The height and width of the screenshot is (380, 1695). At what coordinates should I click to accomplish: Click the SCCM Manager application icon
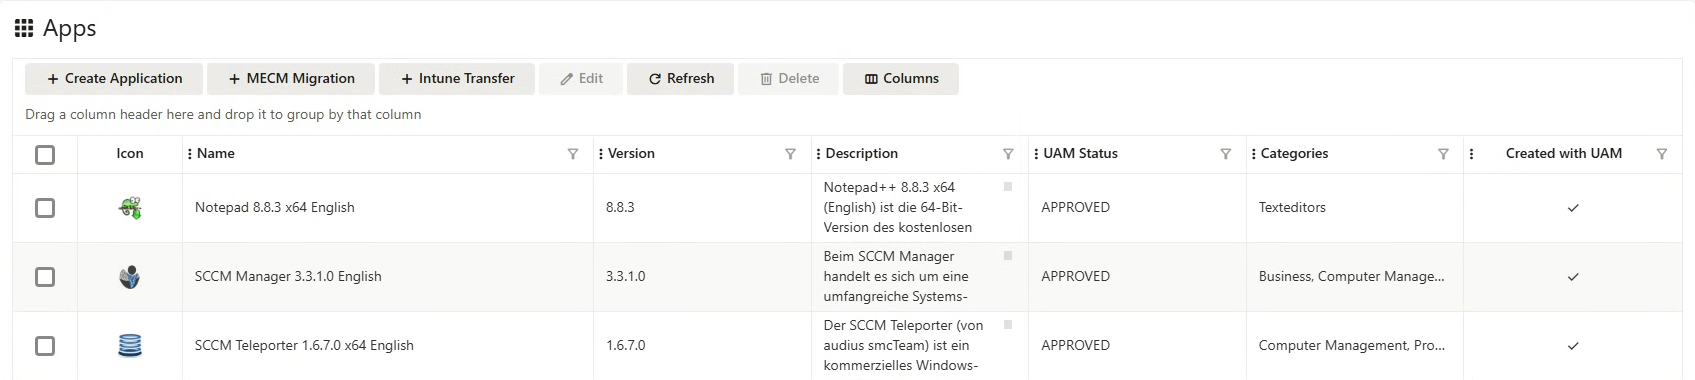coord(130,277)
